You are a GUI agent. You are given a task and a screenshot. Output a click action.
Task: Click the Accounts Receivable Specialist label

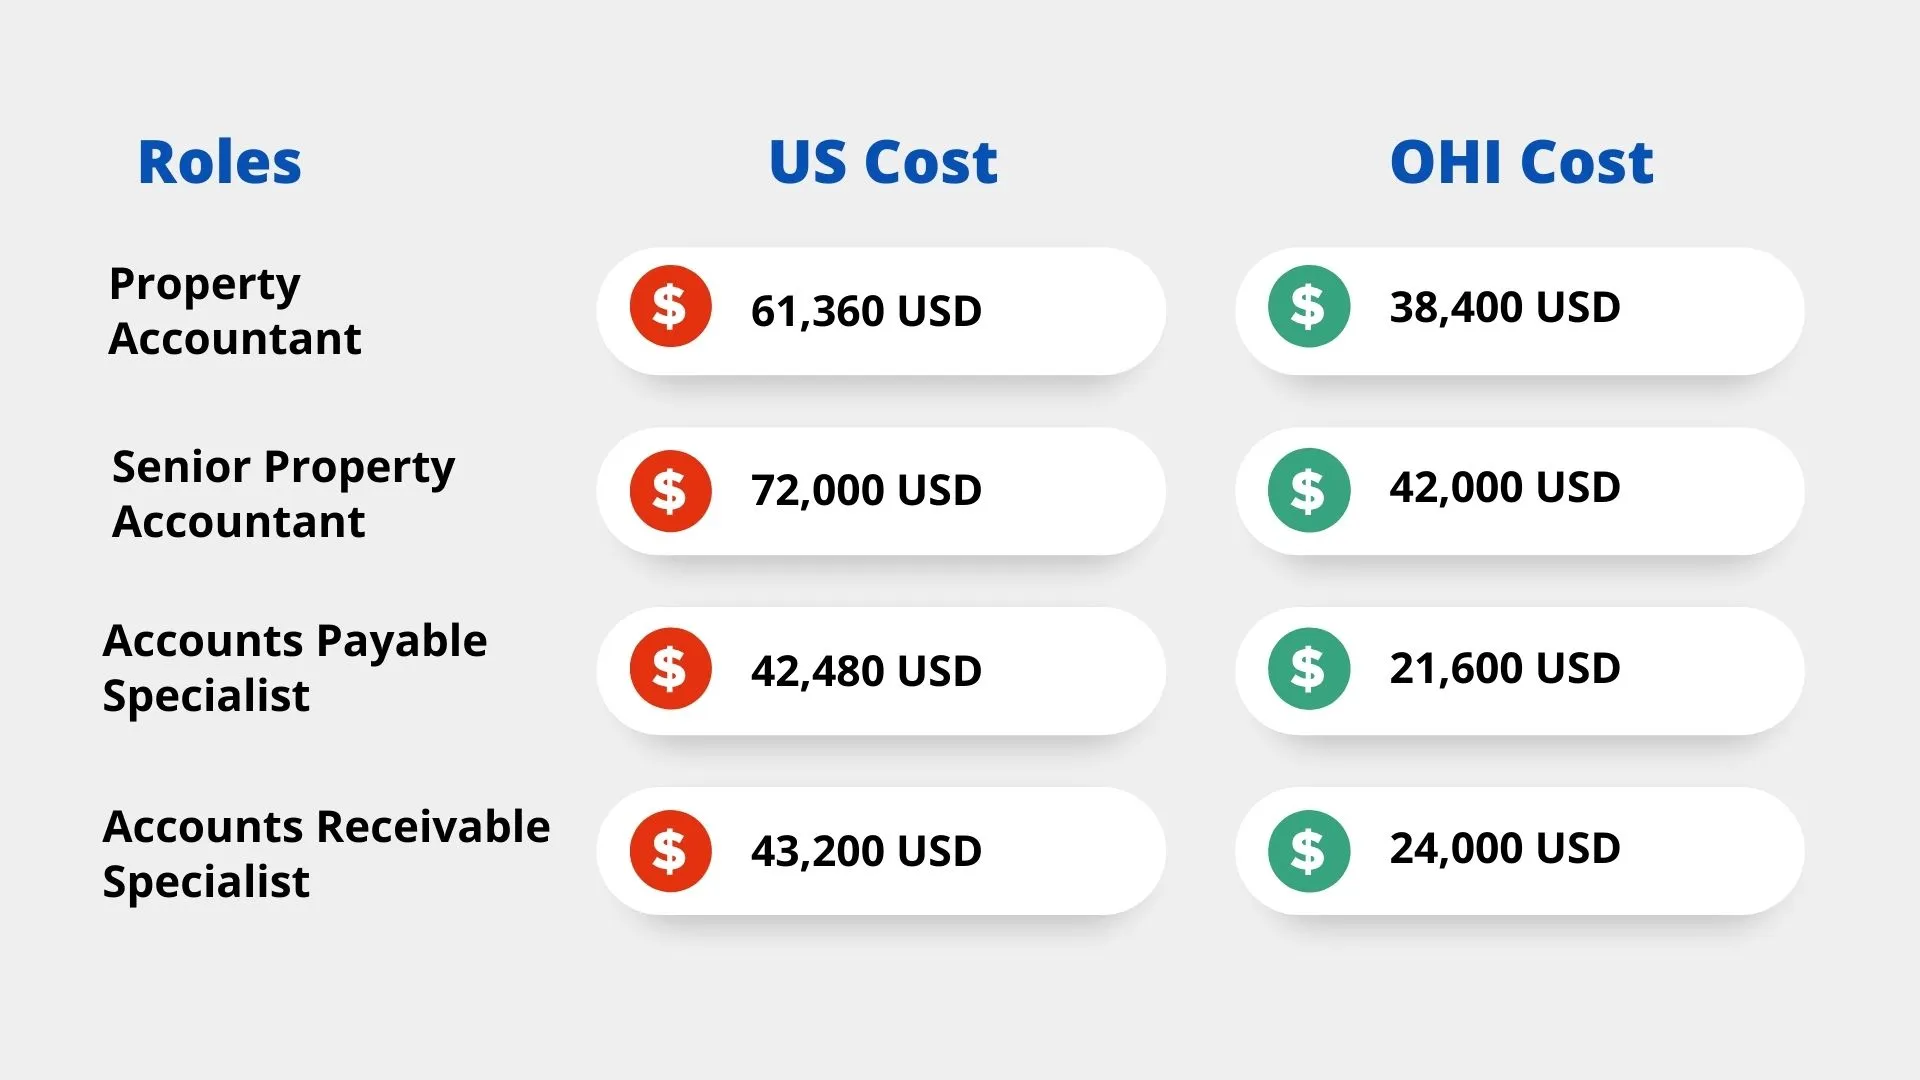(326, 854)
